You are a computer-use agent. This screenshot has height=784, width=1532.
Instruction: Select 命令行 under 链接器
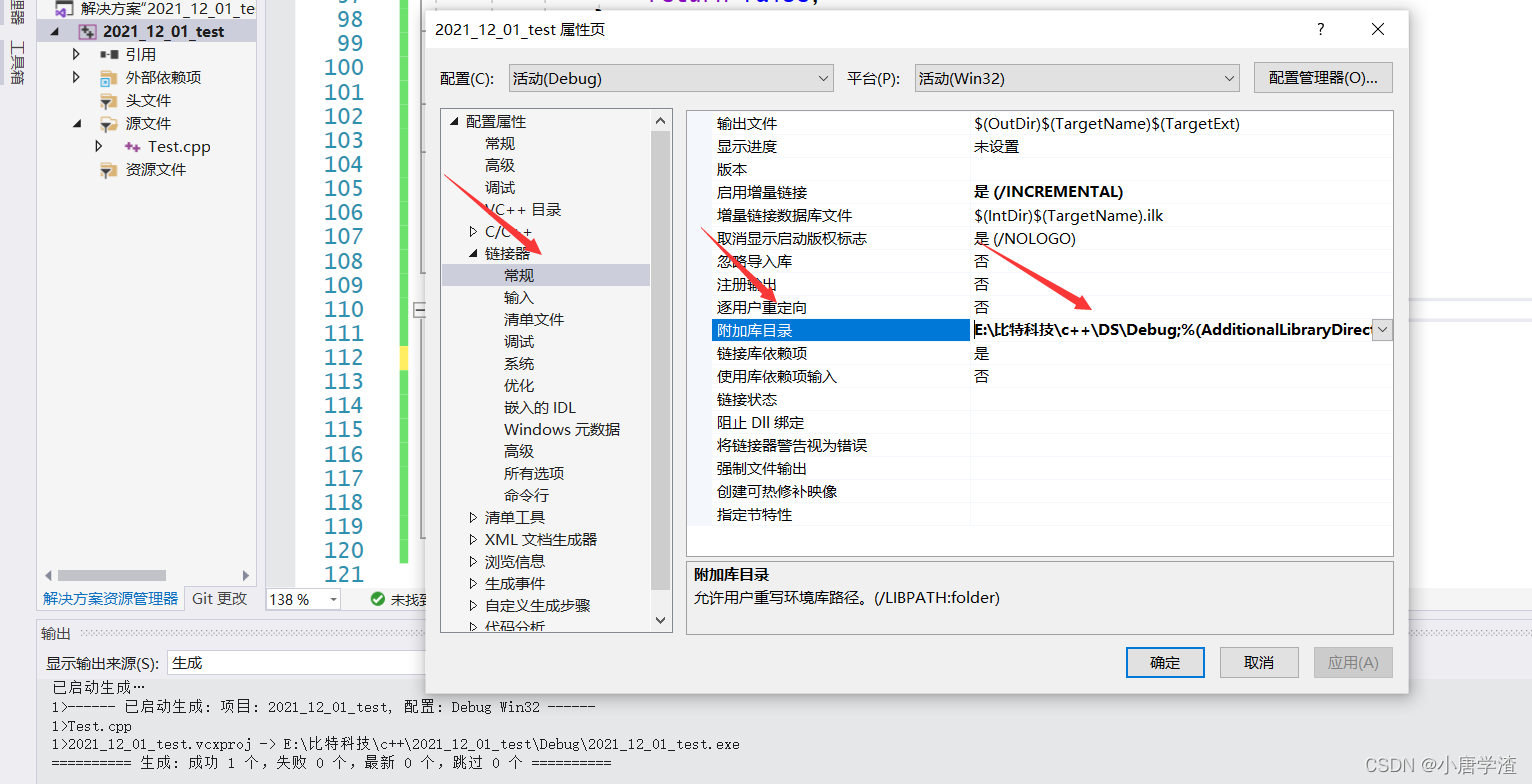pos(526,495)
